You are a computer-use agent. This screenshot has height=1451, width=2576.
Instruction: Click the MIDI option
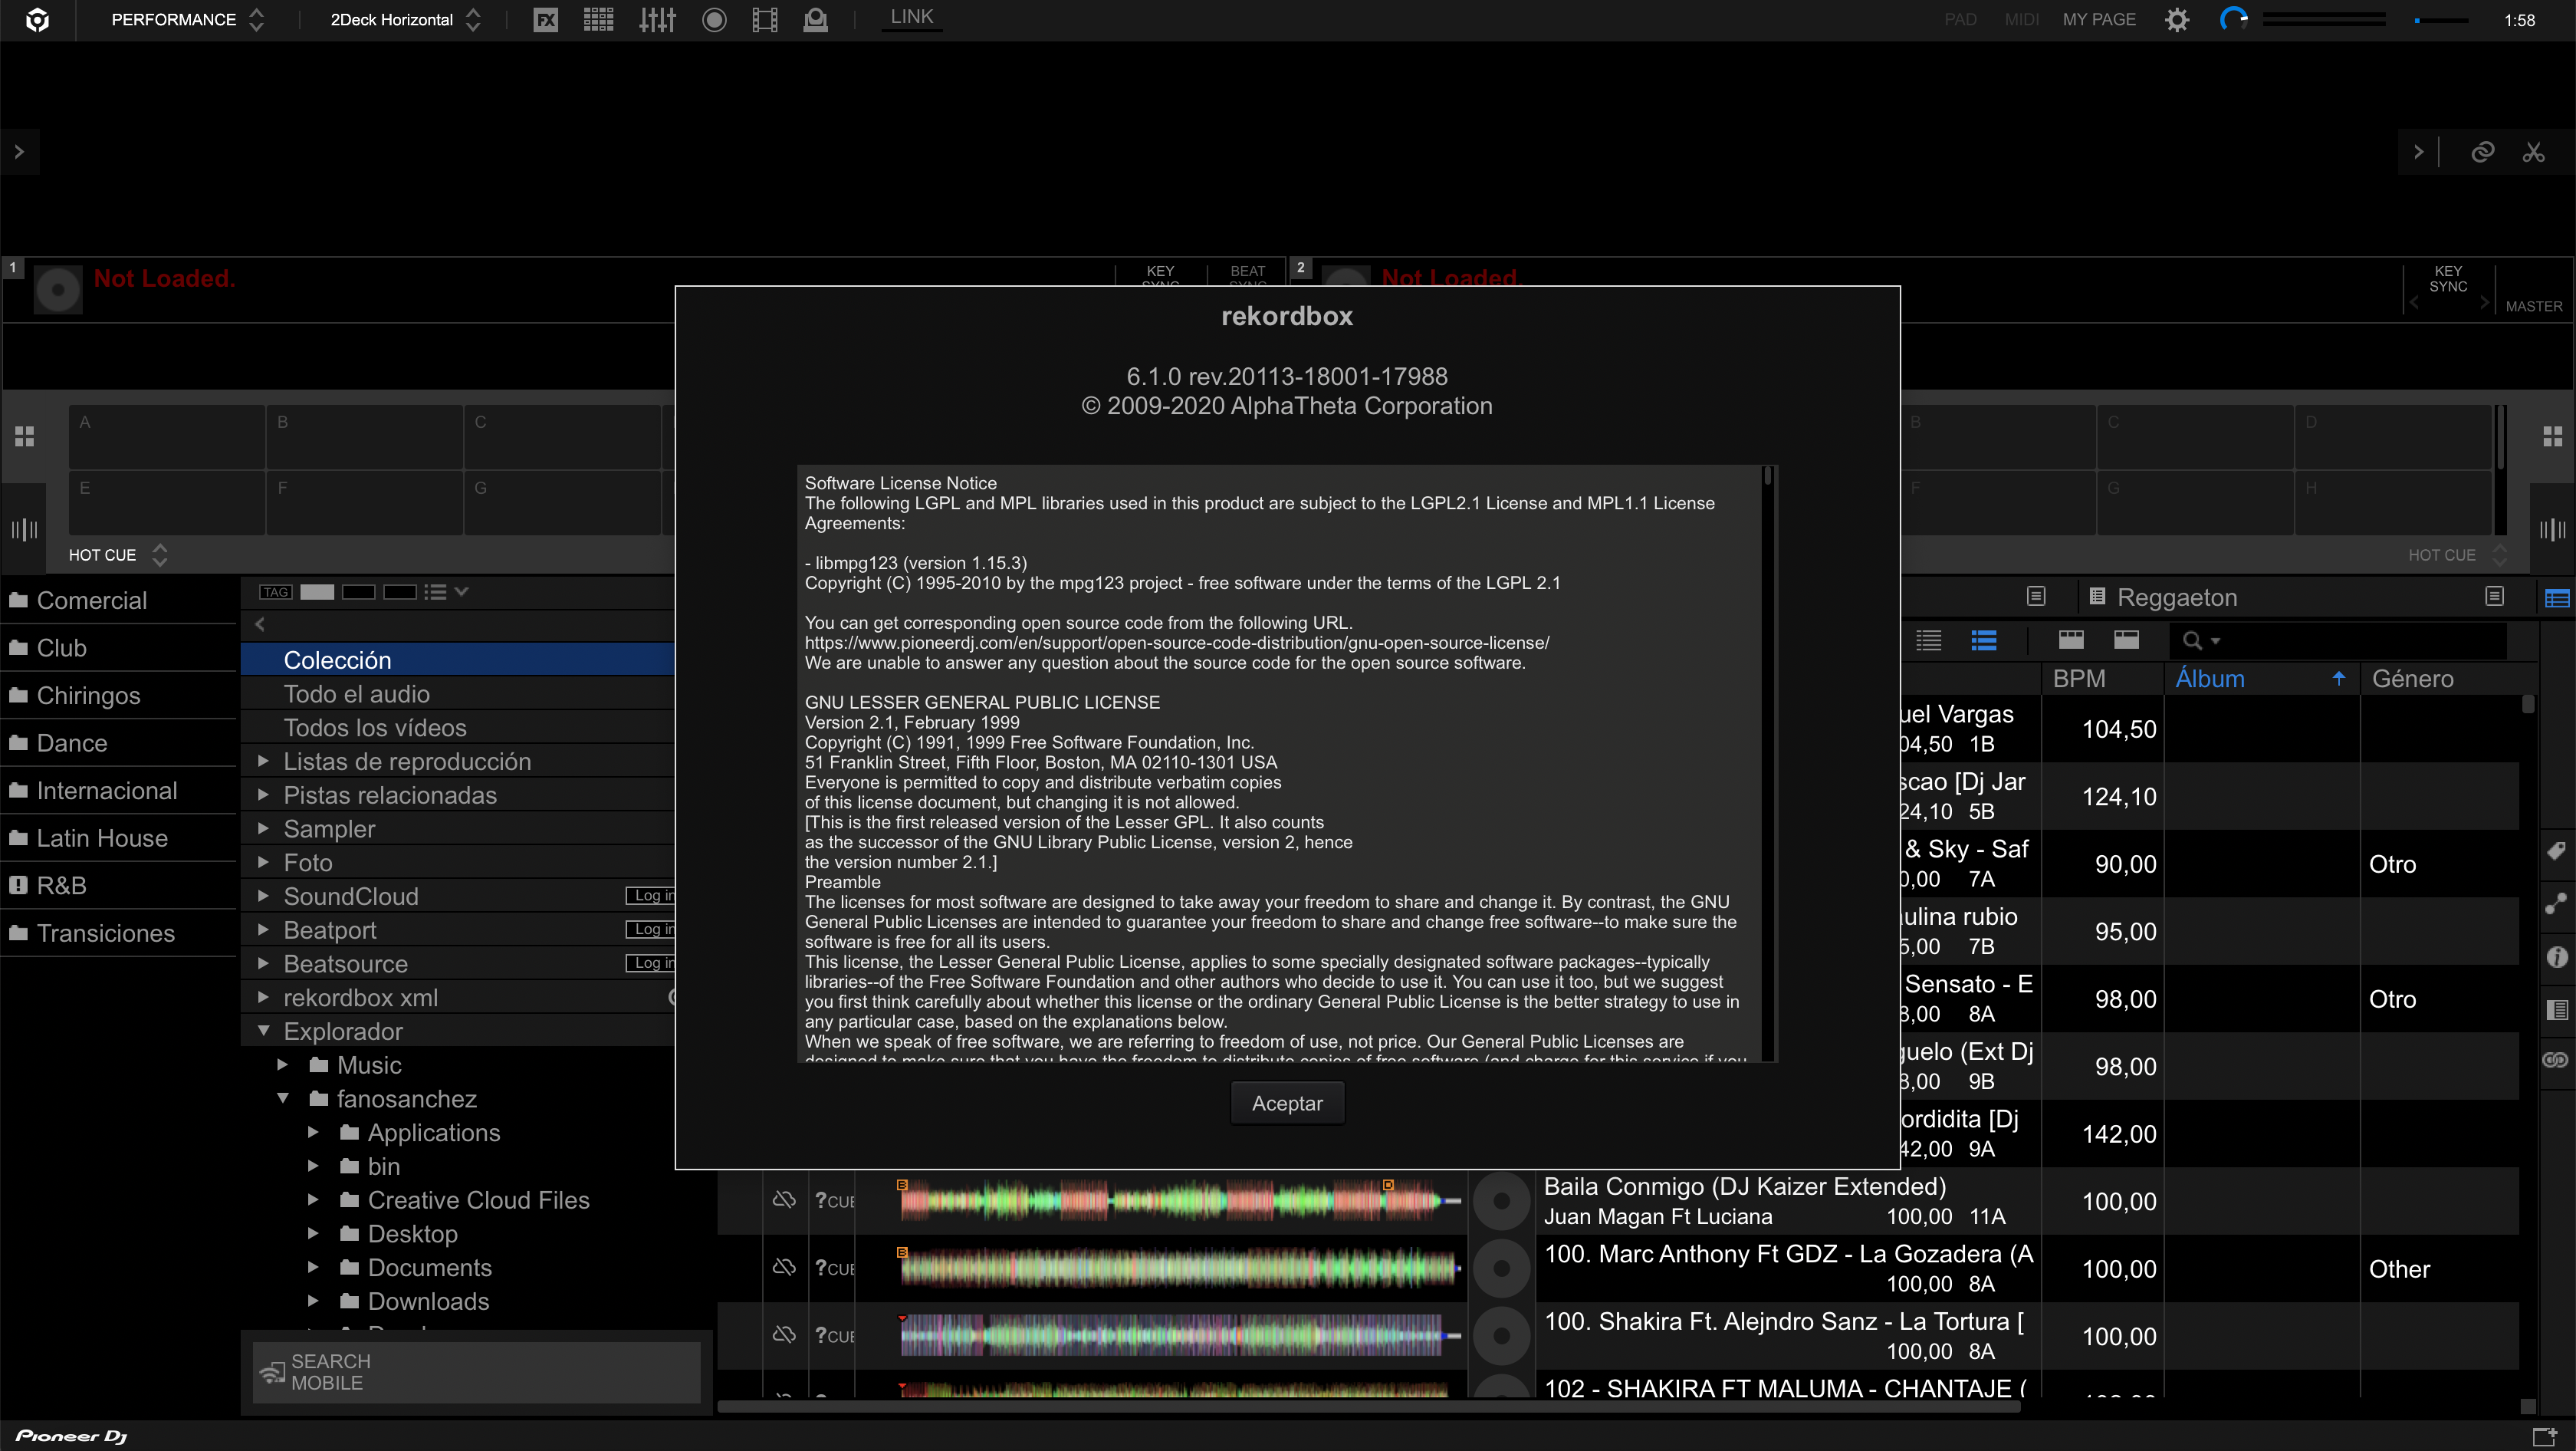tap(2021, 20)
